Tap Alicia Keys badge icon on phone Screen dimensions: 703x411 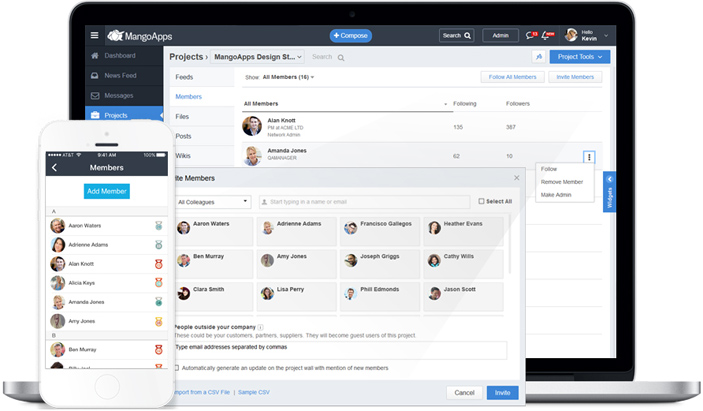coord(158,283)
